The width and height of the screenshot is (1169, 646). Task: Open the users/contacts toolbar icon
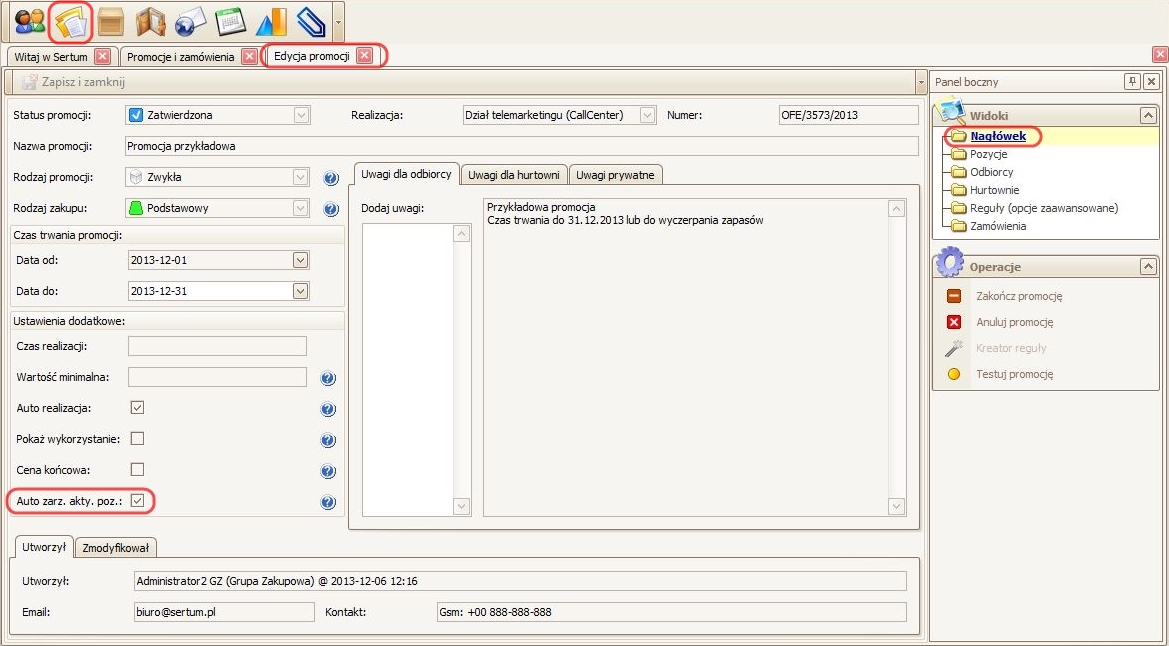30,21
